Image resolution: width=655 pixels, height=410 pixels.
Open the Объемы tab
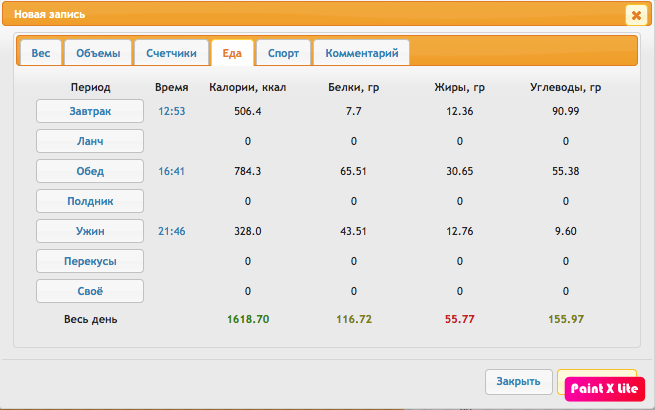98,53
